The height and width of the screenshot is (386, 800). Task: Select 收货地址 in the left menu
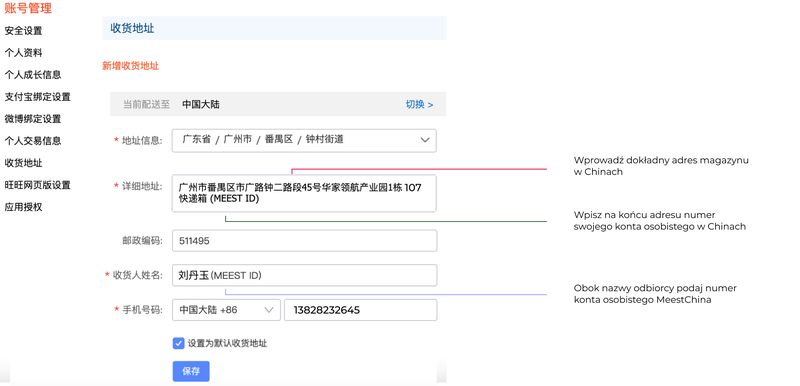pos(23,163)
